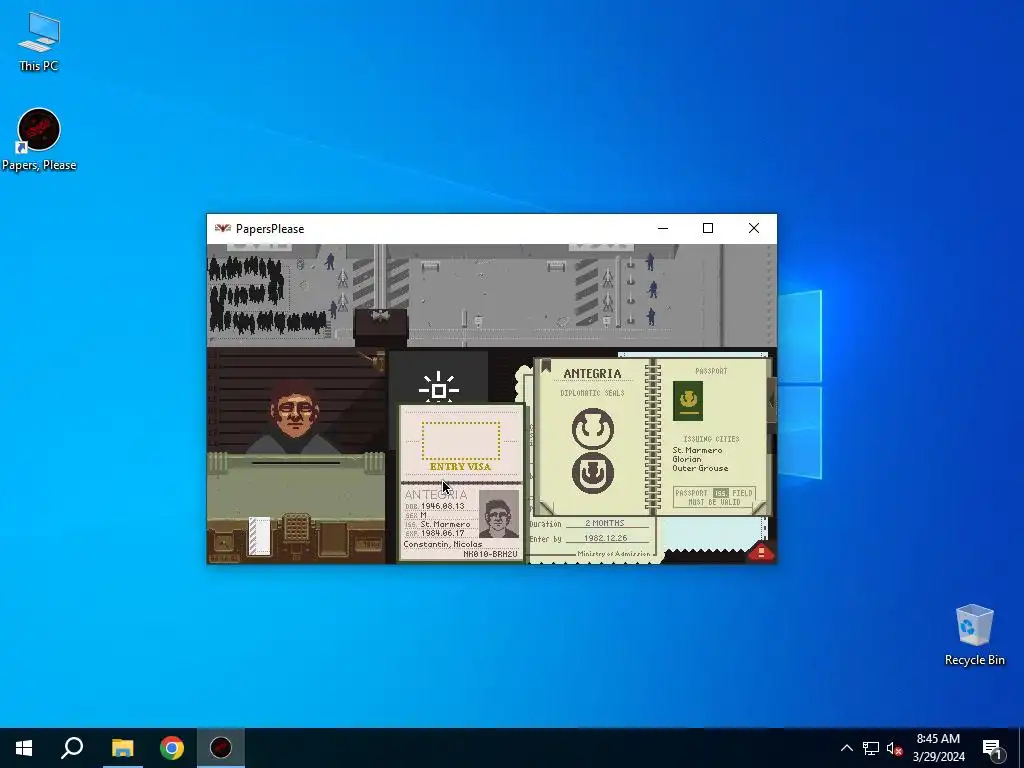
Task: Click the PapersPlease taskbar button
Action: pyautogui.click(x=221, y=748)
